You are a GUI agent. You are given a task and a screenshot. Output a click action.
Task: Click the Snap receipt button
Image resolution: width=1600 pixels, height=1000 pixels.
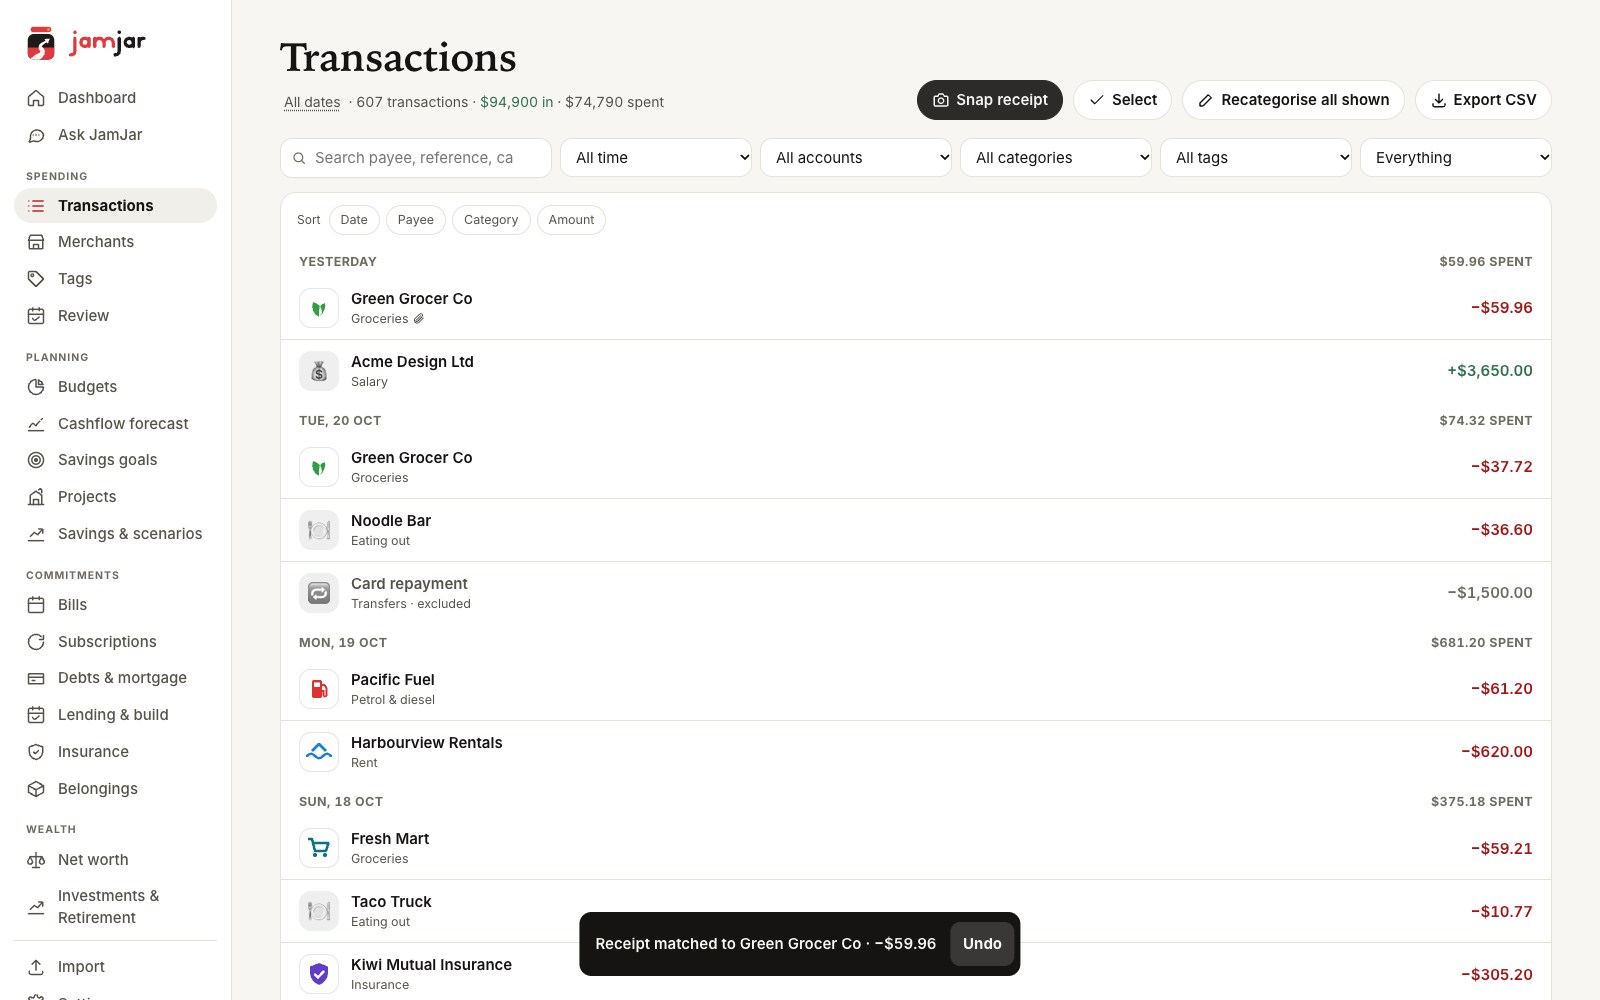[x=990, y=100]
